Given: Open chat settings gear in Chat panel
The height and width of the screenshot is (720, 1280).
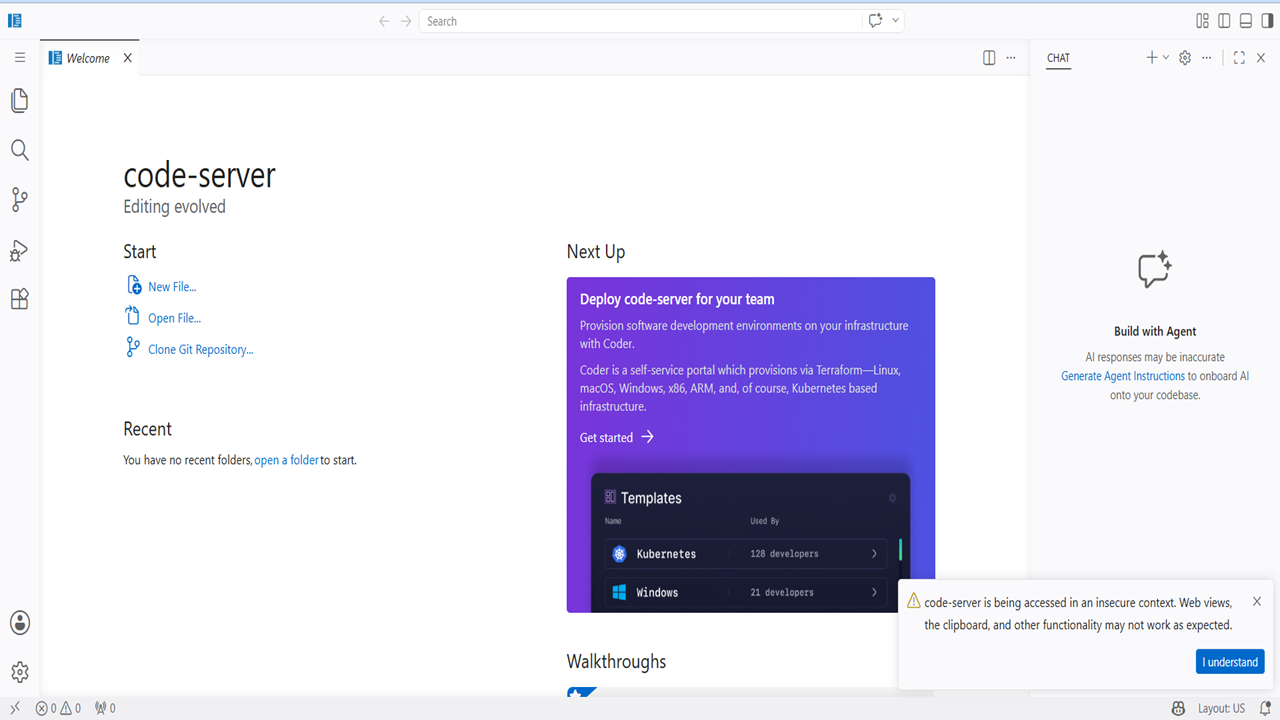Looking at the screenshot, I should (1185, 58).
